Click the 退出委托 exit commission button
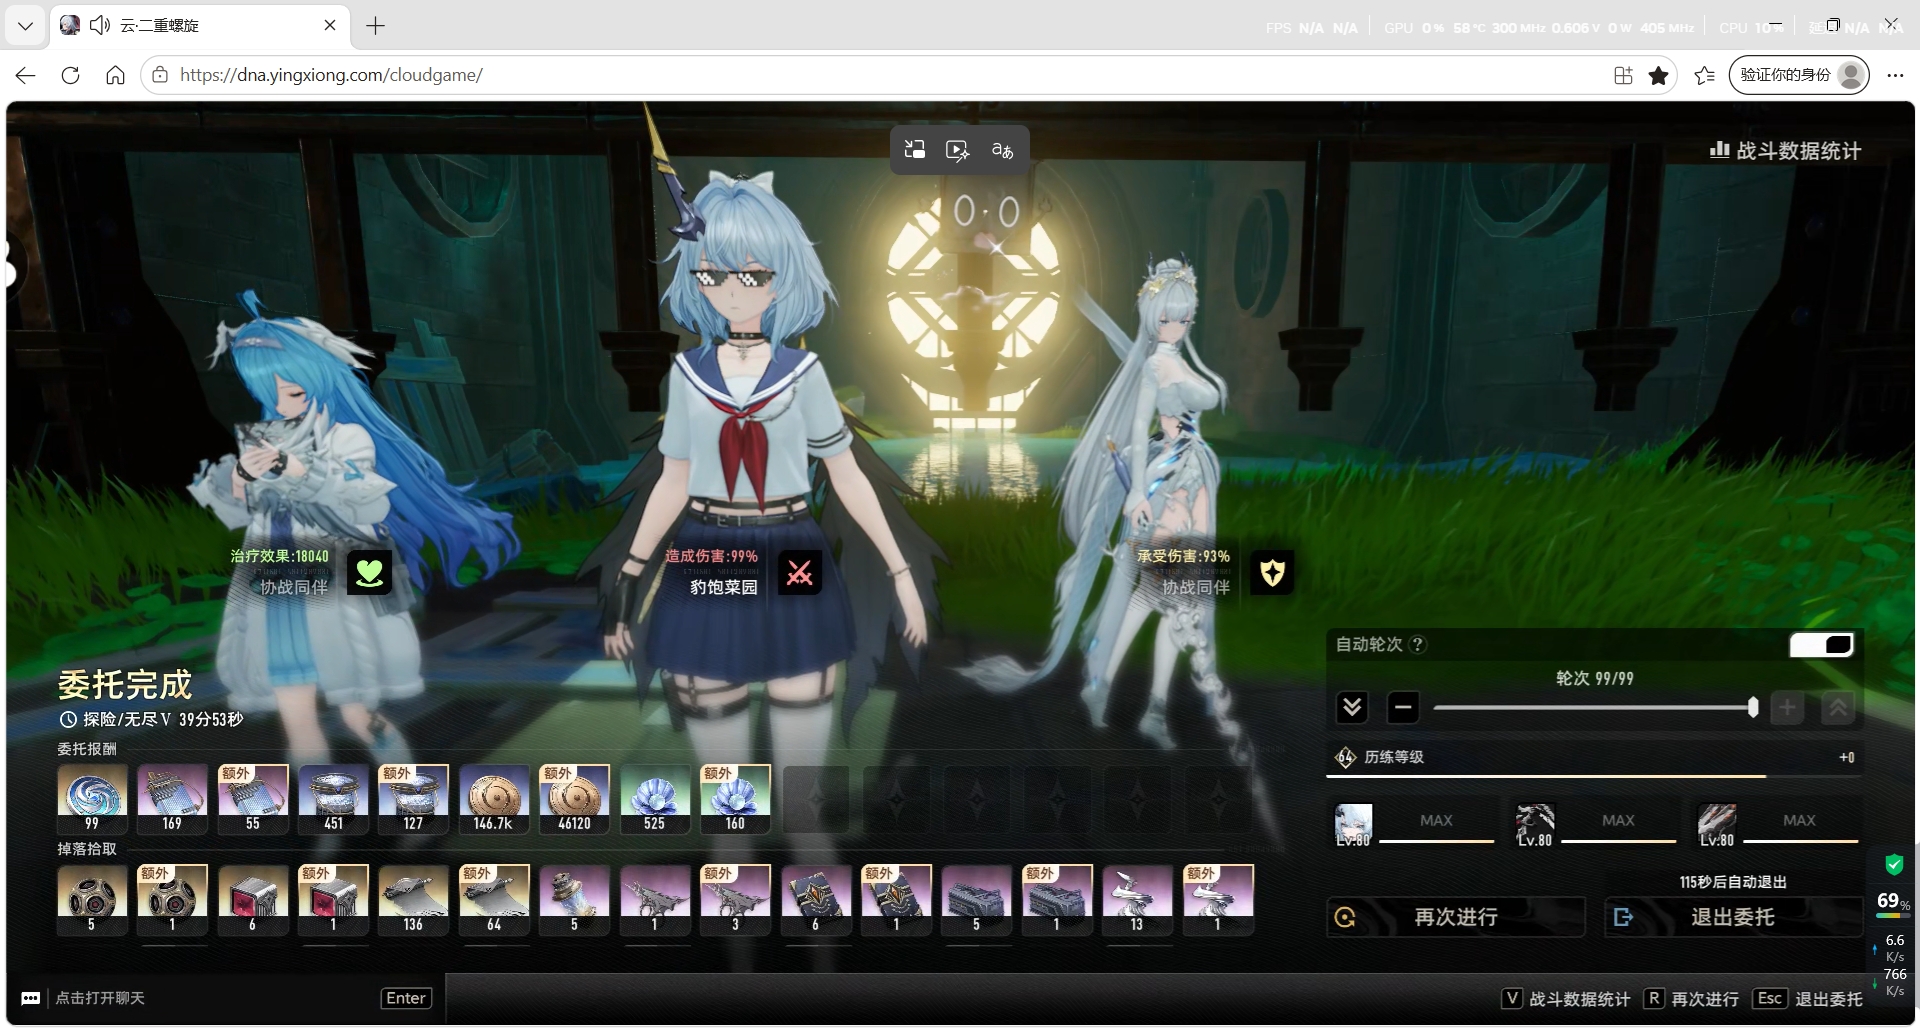This screenshot has height=1030, width=1920. point(1733,917)
